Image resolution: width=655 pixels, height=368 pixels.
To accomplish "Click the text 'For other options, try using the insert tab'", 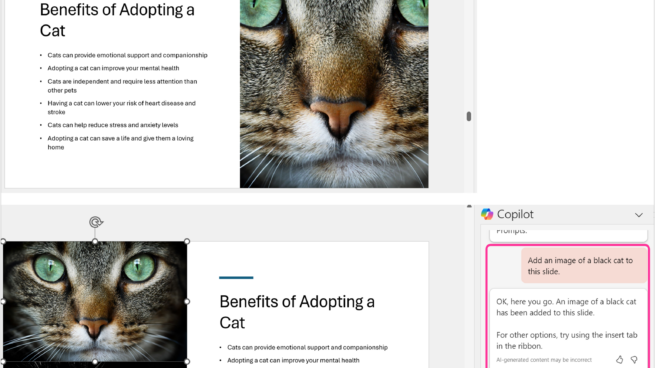I will tap(566, 340).
